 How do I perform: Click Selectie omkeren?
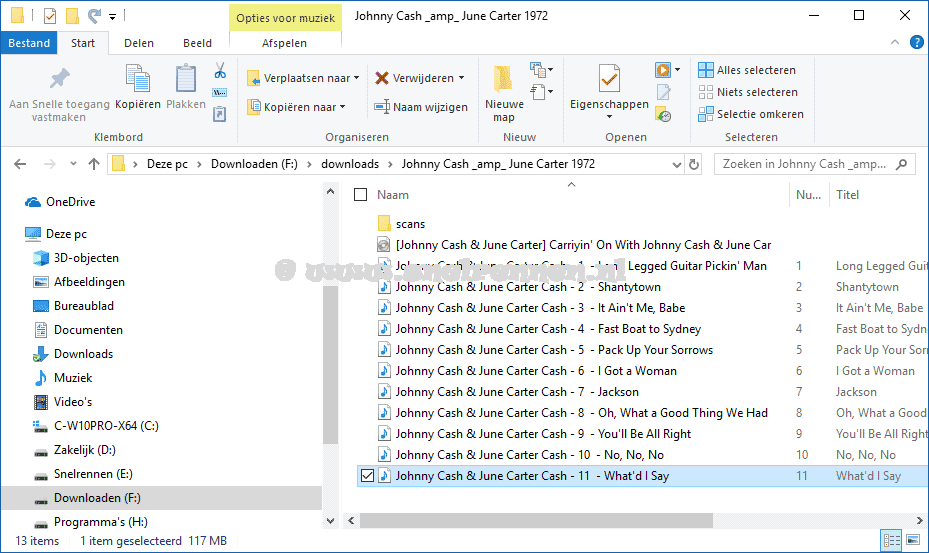(x=751, y=114)
